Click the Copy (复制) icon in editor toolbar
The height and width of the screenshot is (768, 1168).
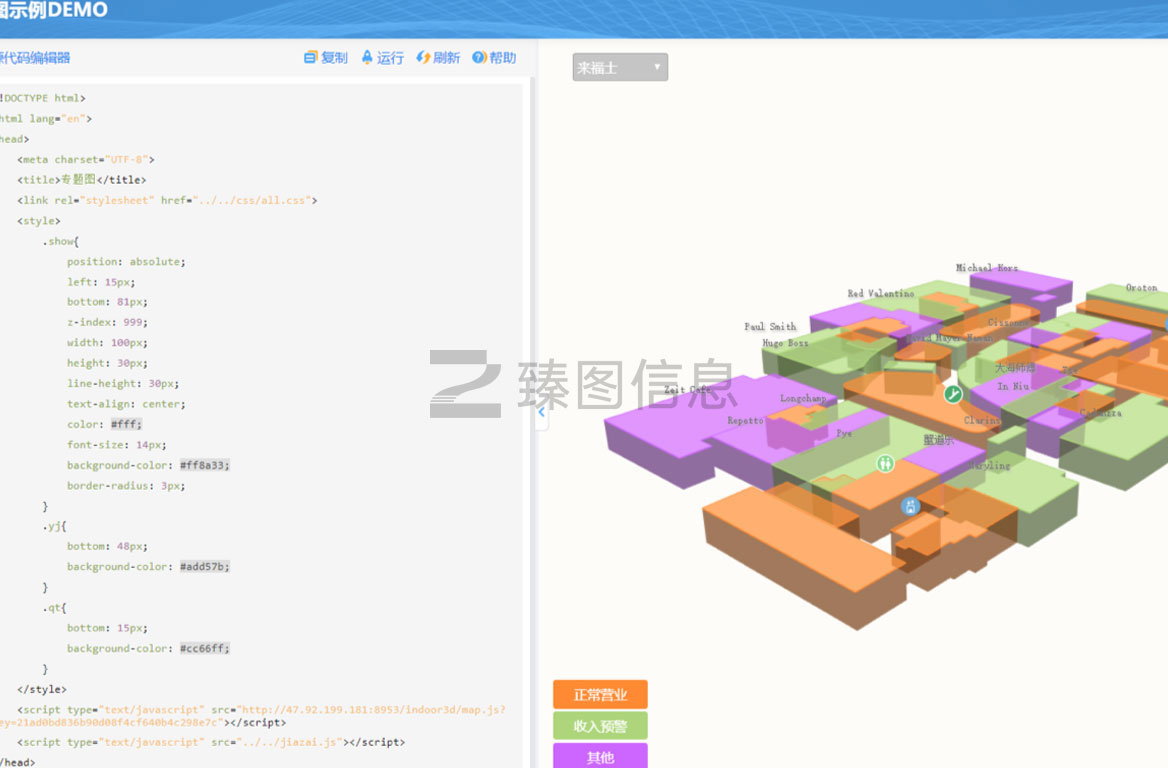311,58
